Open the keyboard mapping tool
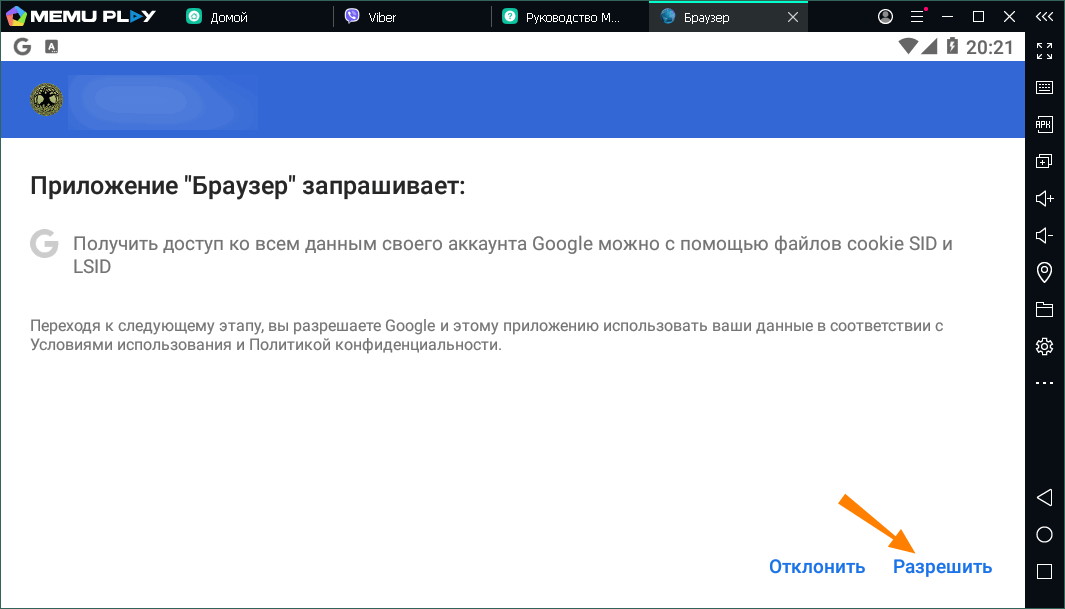This screenshot has width=1065, height=609. point(1044,87)
